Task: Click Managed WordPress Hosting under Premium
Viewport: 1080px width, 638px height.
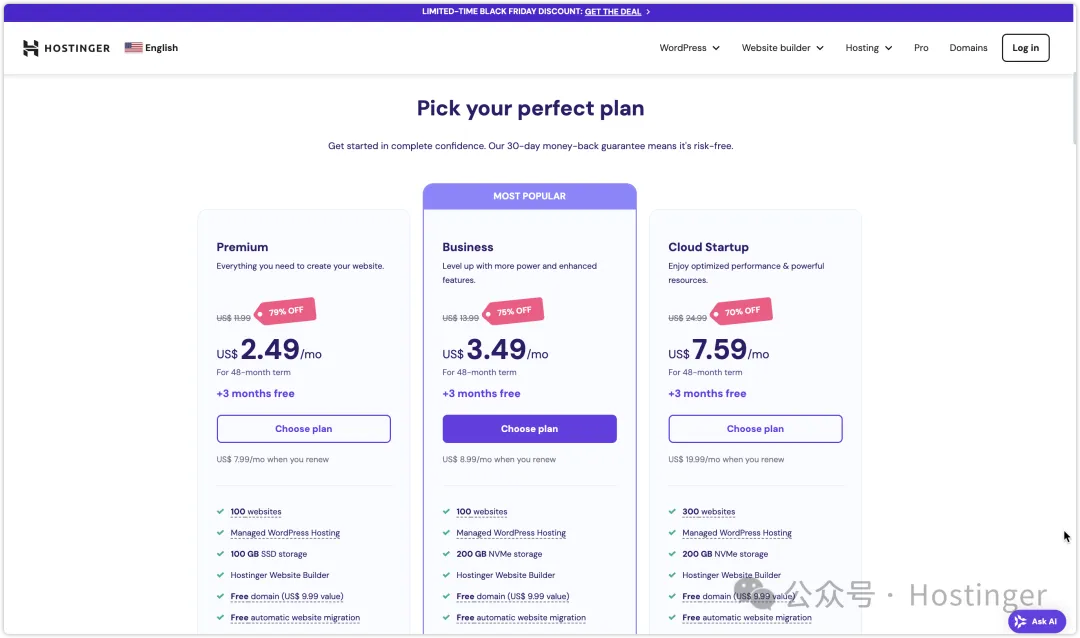Action: (x=285, y=533)
